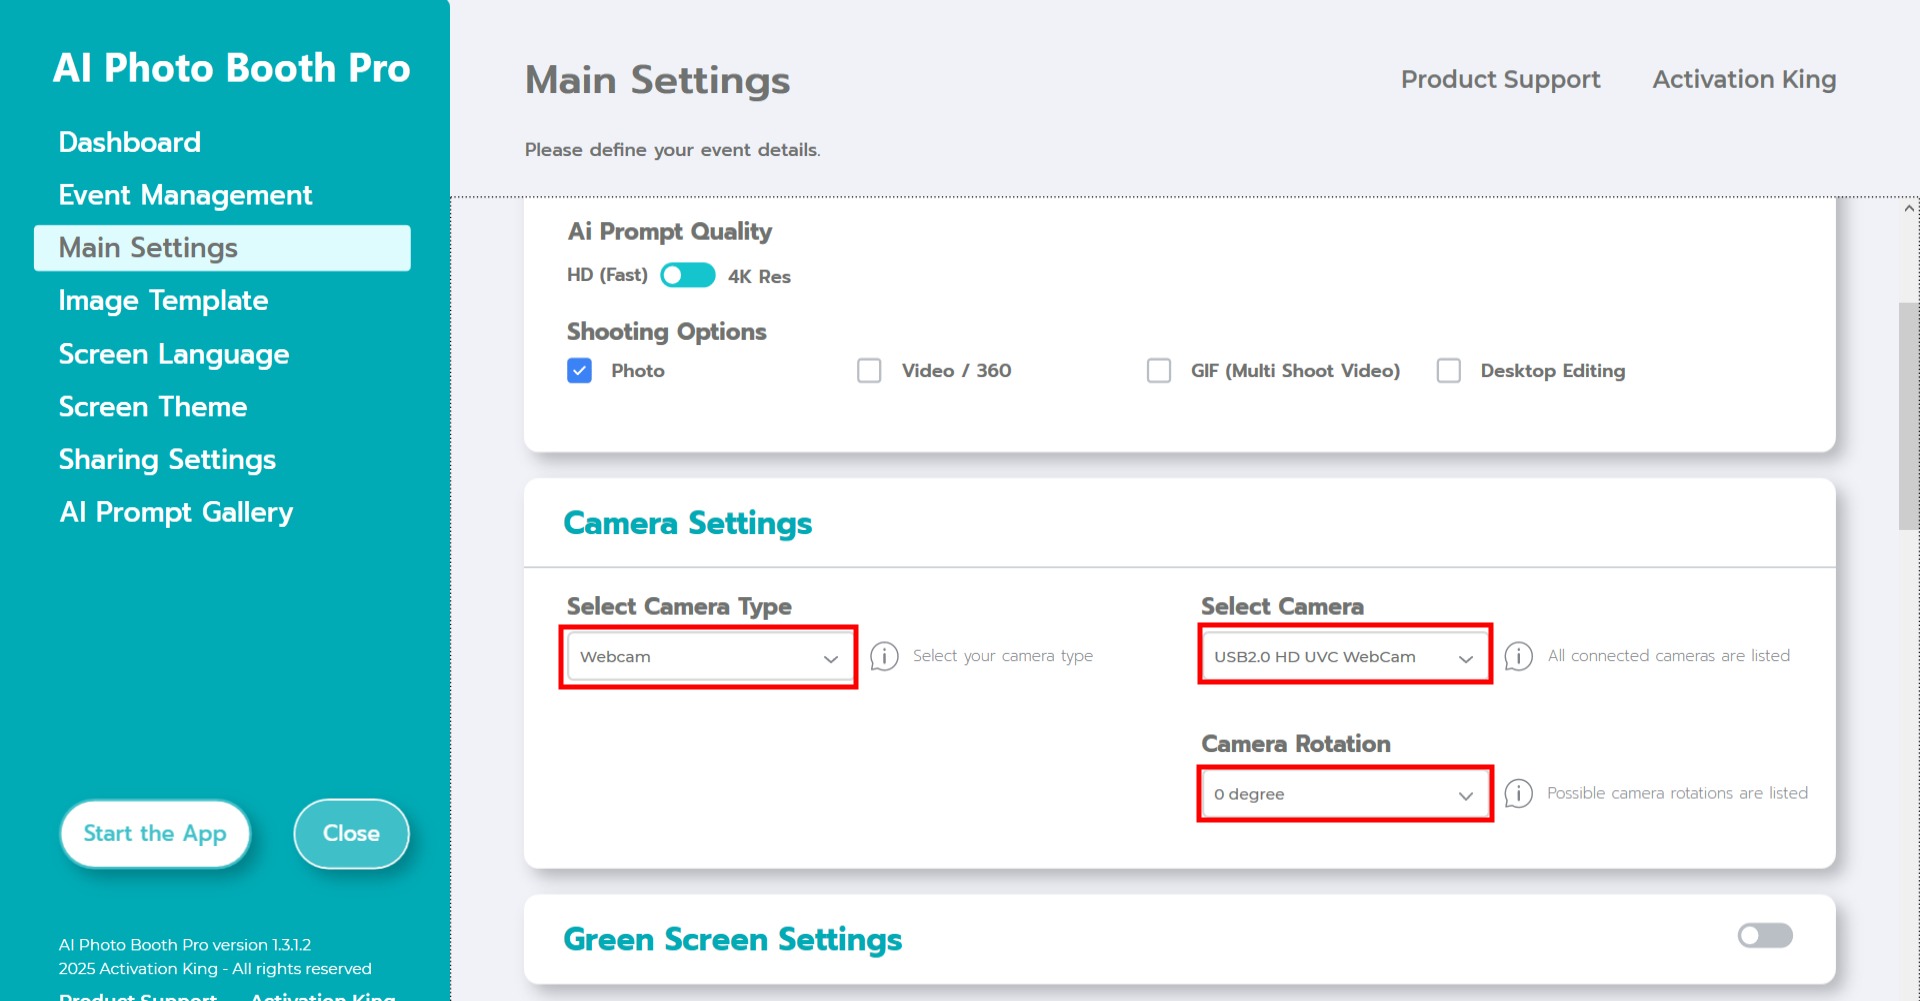This screenshot has height=1001, width=1920.
Task: Open Image Template from the sidebar
Action: [163, 300]
